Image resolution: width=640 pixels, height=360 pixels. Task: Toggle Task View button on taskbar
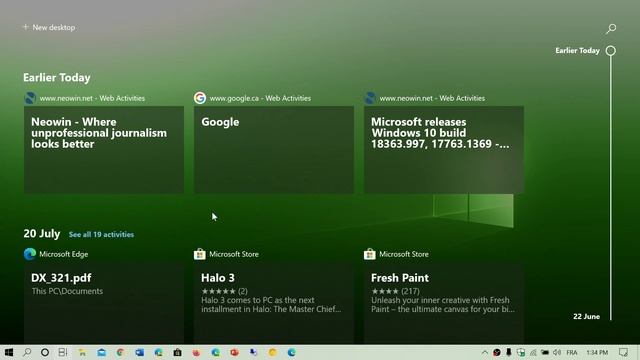(x=63, y=352)
